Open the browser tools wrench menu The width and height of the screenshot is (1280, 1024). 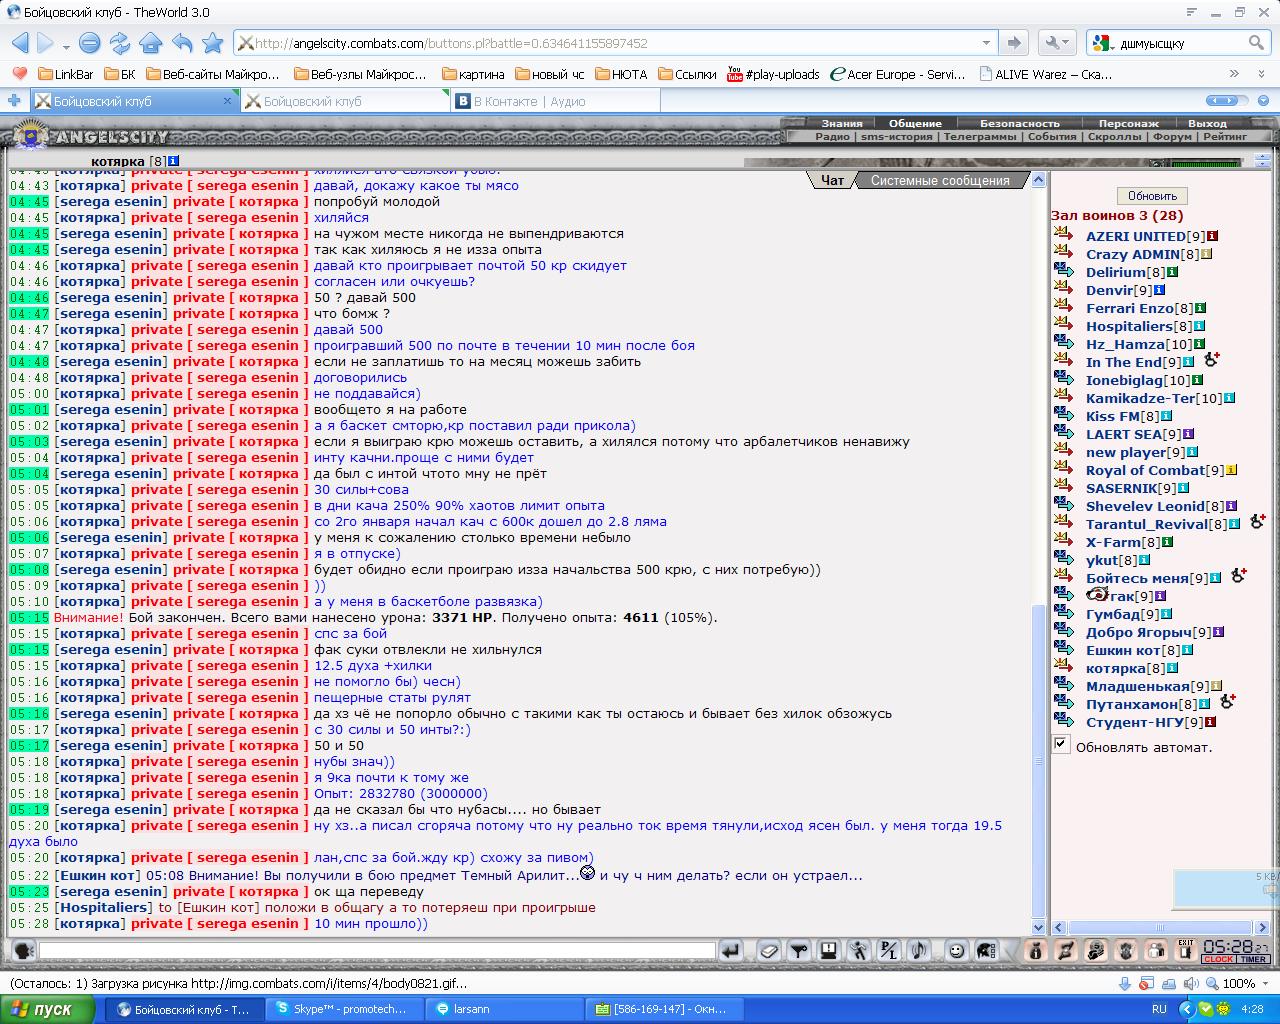coord(1055,43)
